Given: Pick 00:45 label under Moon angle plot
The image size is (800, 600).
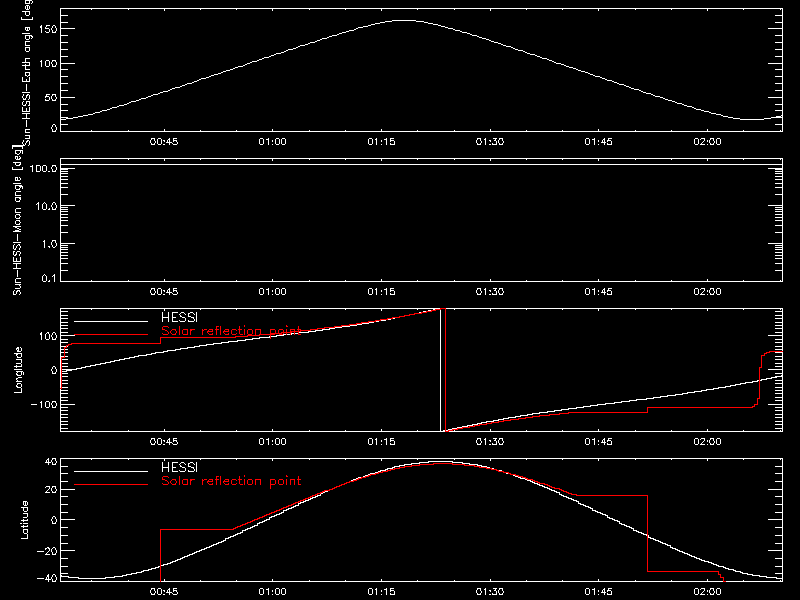Looking at the screenshot, I should pyautogui.click(x=164, y=292).
